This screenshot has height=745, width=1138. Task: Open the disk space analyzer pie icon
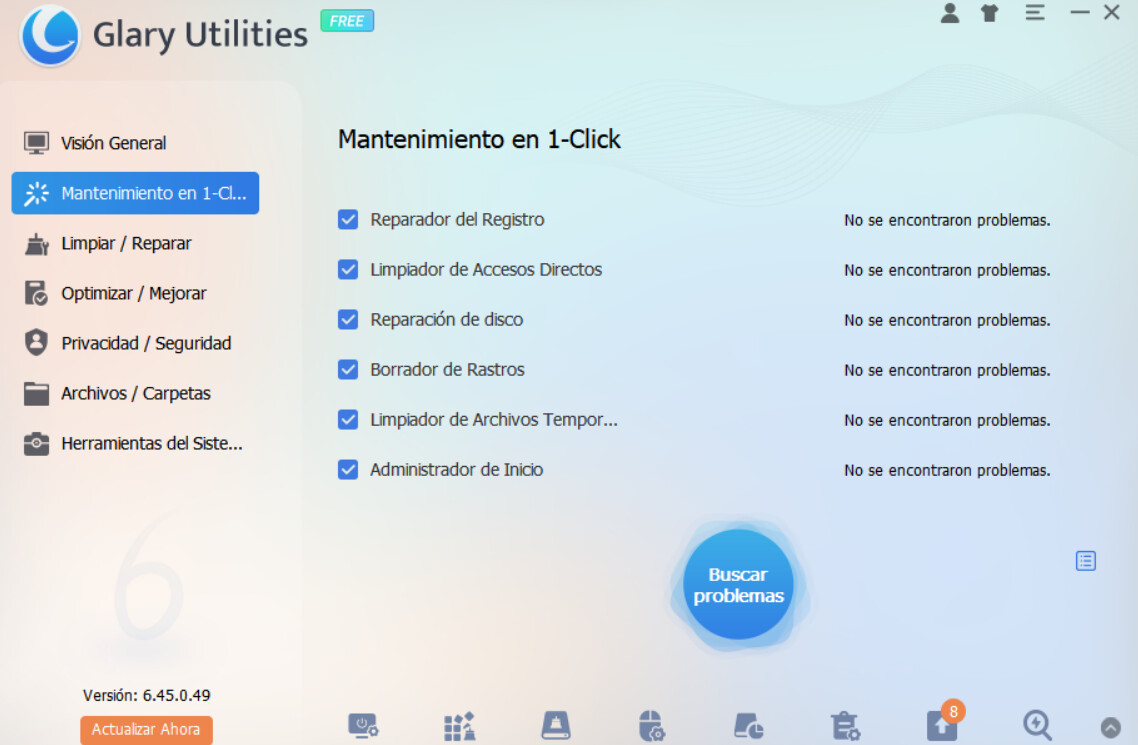coord(748,725)
